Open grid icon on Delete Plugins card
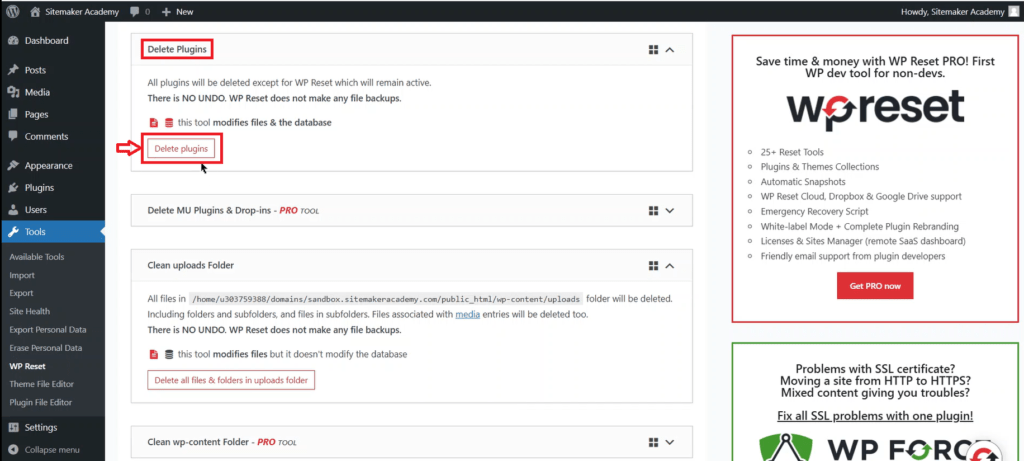Screen dimensions: 1024x461 (x=652, y=50)
